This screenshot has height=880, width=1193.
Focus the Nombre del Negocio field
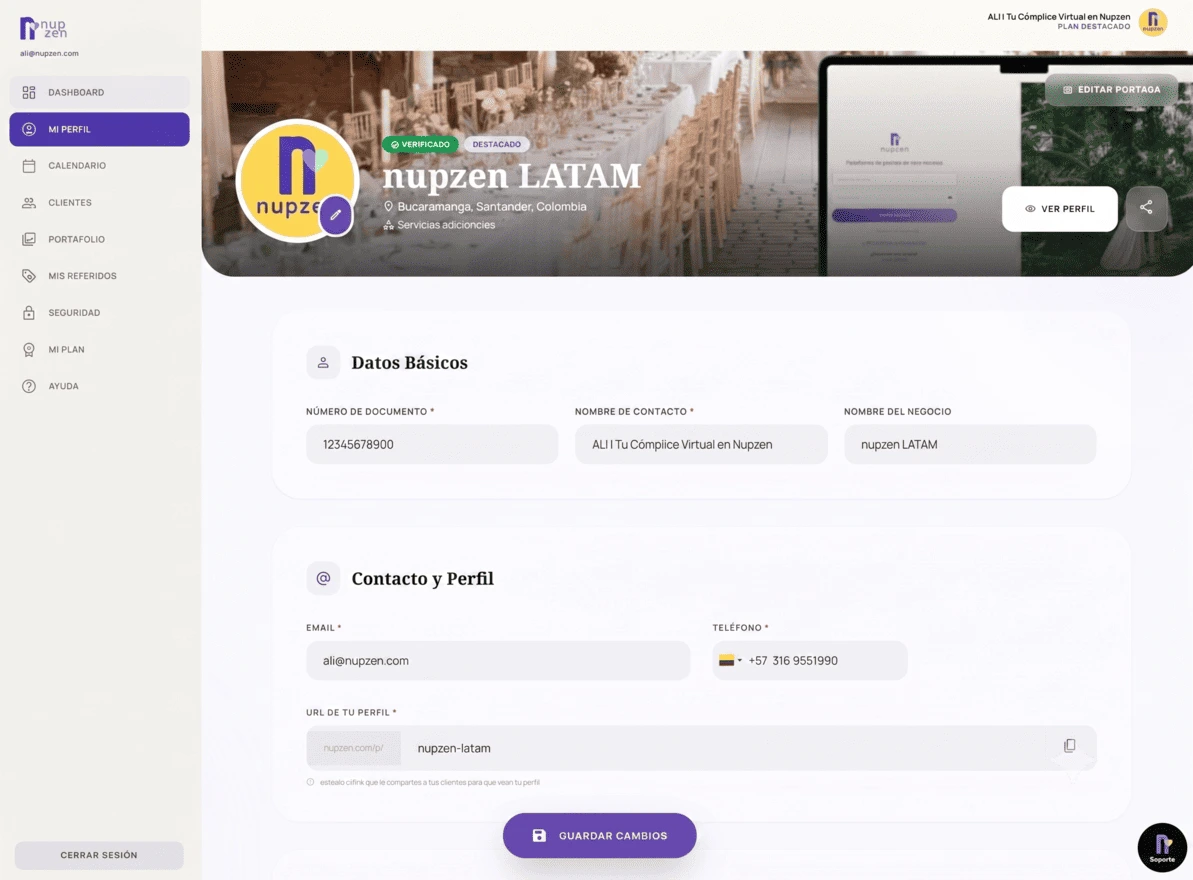click(x=969, y=444)
